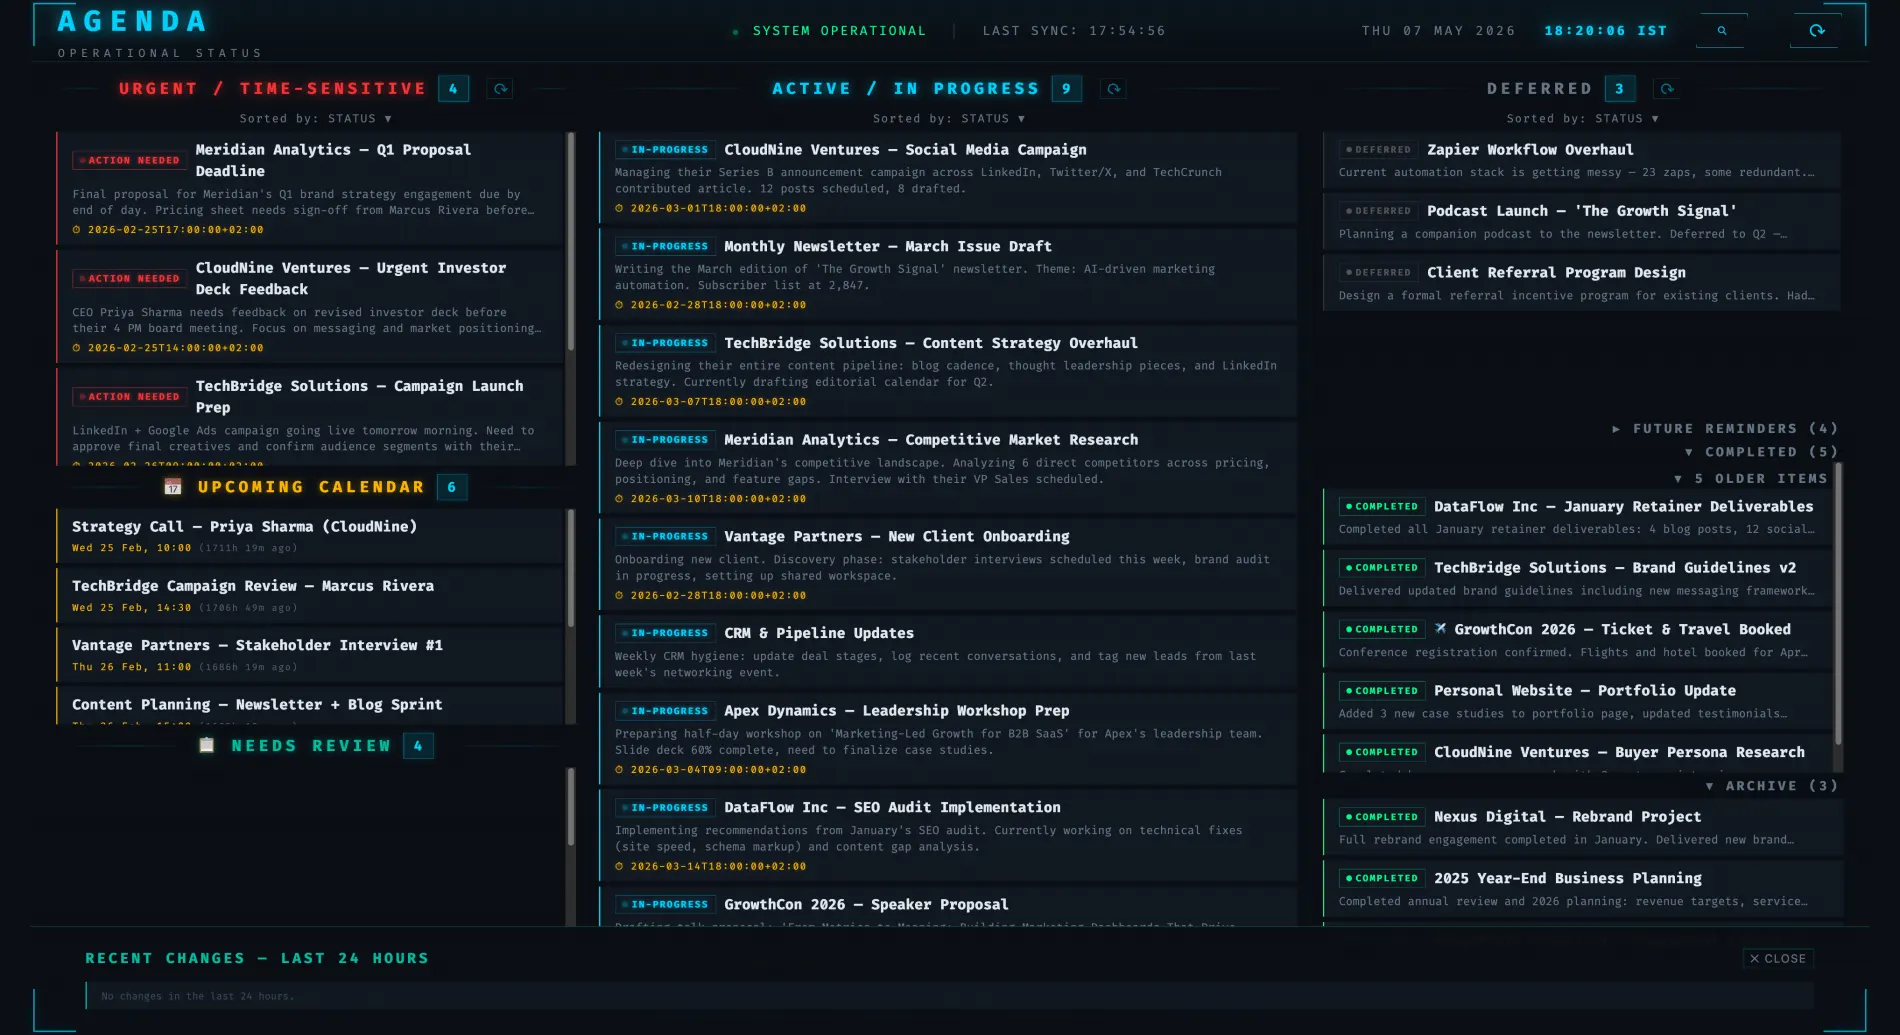Screen dimensions: 1900x1035
Task: Refresh the Urgent / Time-Sensitive section
Action: [x=500, y=89]
